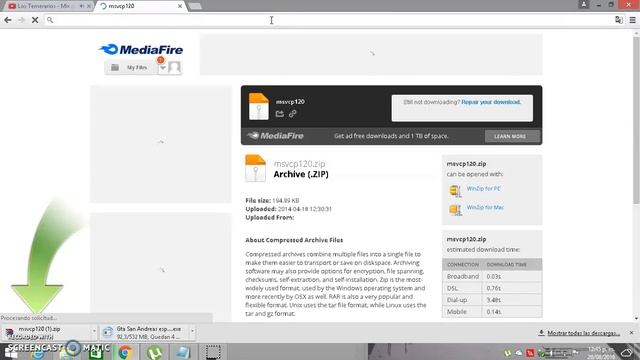Open uTorrent from the taskbar
Screen dimensions: 640x360
pyautogui.click(x=154, y=352)
